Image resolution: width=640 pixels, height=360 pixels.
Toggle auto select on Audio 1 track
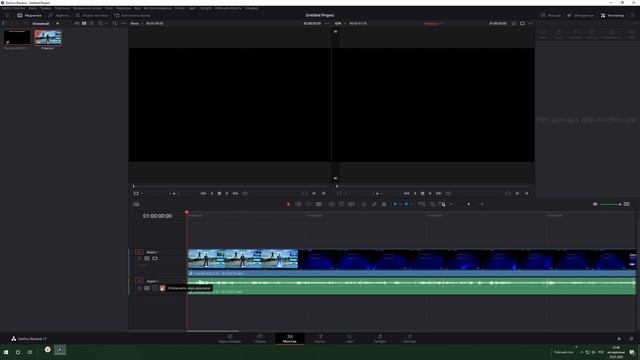(147, 288)
